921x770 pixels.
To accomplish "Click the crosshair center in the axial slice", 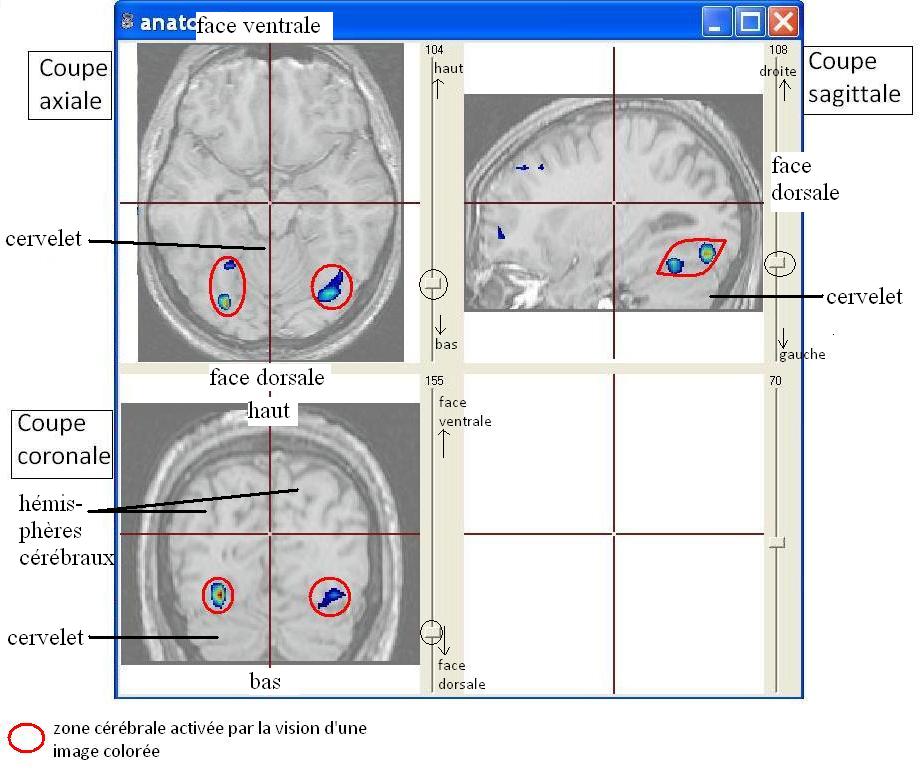I will click(x=269, y=203).
